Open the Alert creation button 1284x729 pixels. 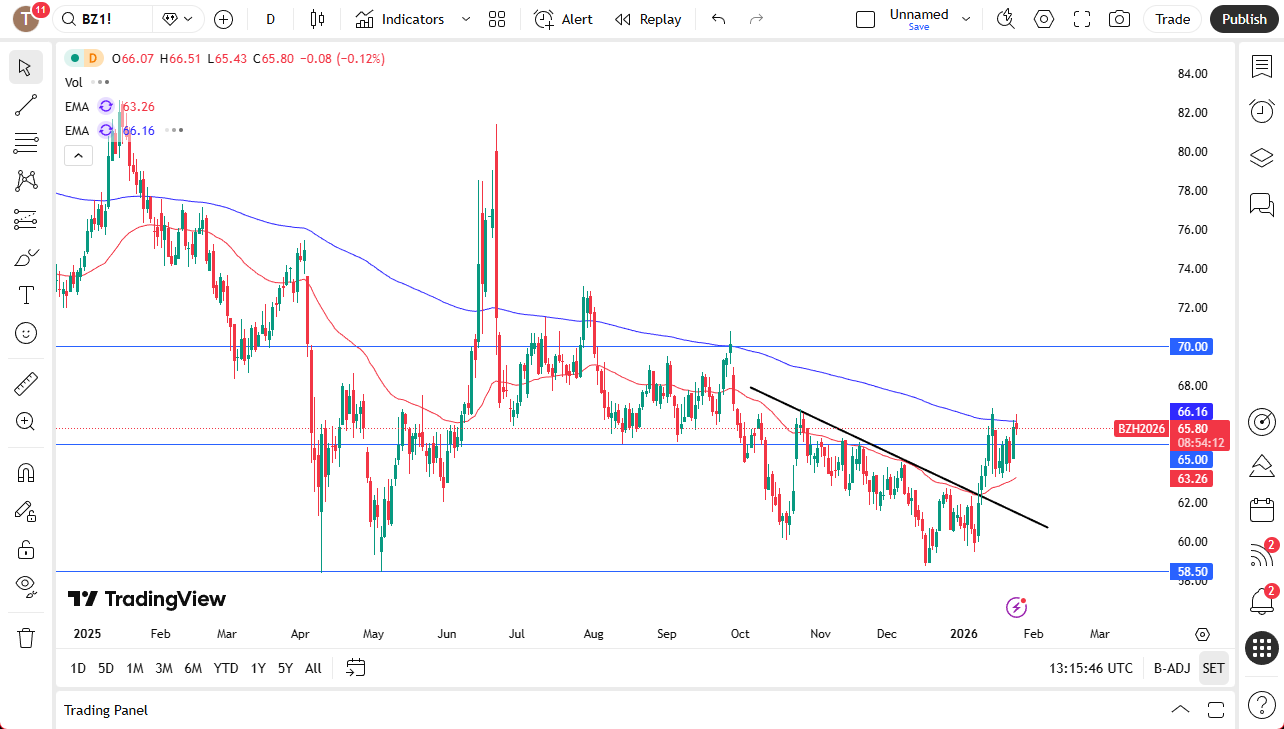[563, 19]
